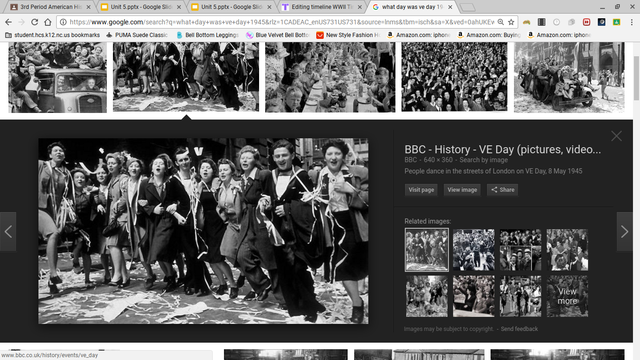The image size is (640, 360).
Task: Select the car with crowd thumbnail result
Action: point(58,77)
